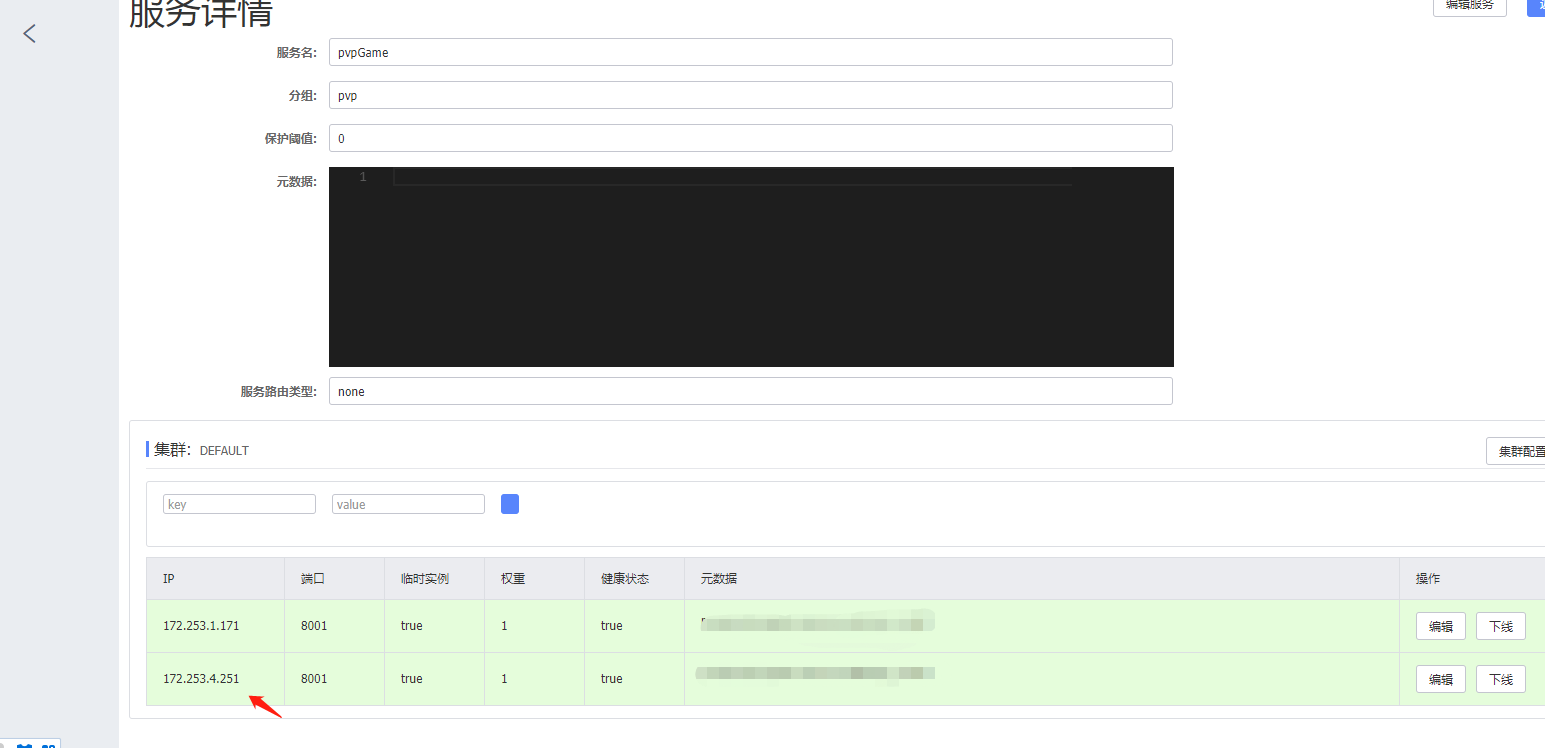Click the 元数据 table column header
This screenshot has width=1545, height=748.
point(719,579)
